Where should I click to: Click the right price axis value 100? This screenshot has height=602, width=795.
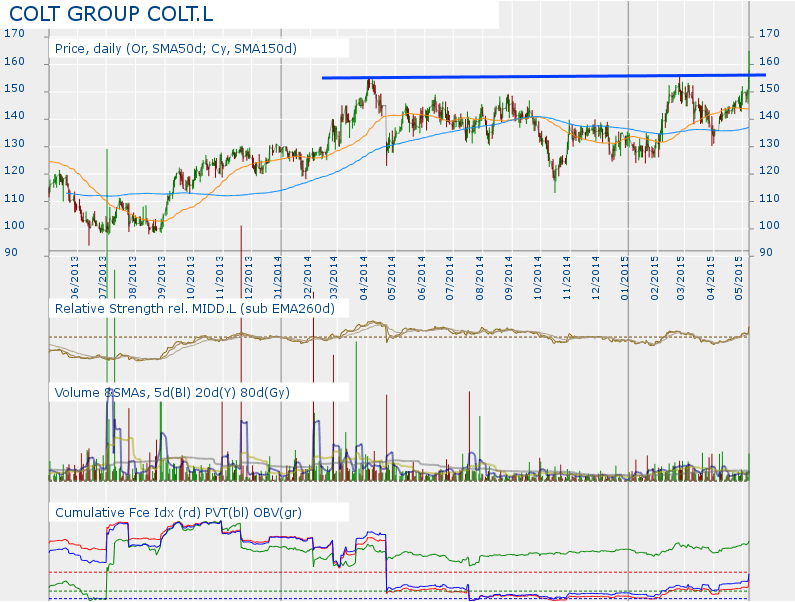click(x=769, y=225)
